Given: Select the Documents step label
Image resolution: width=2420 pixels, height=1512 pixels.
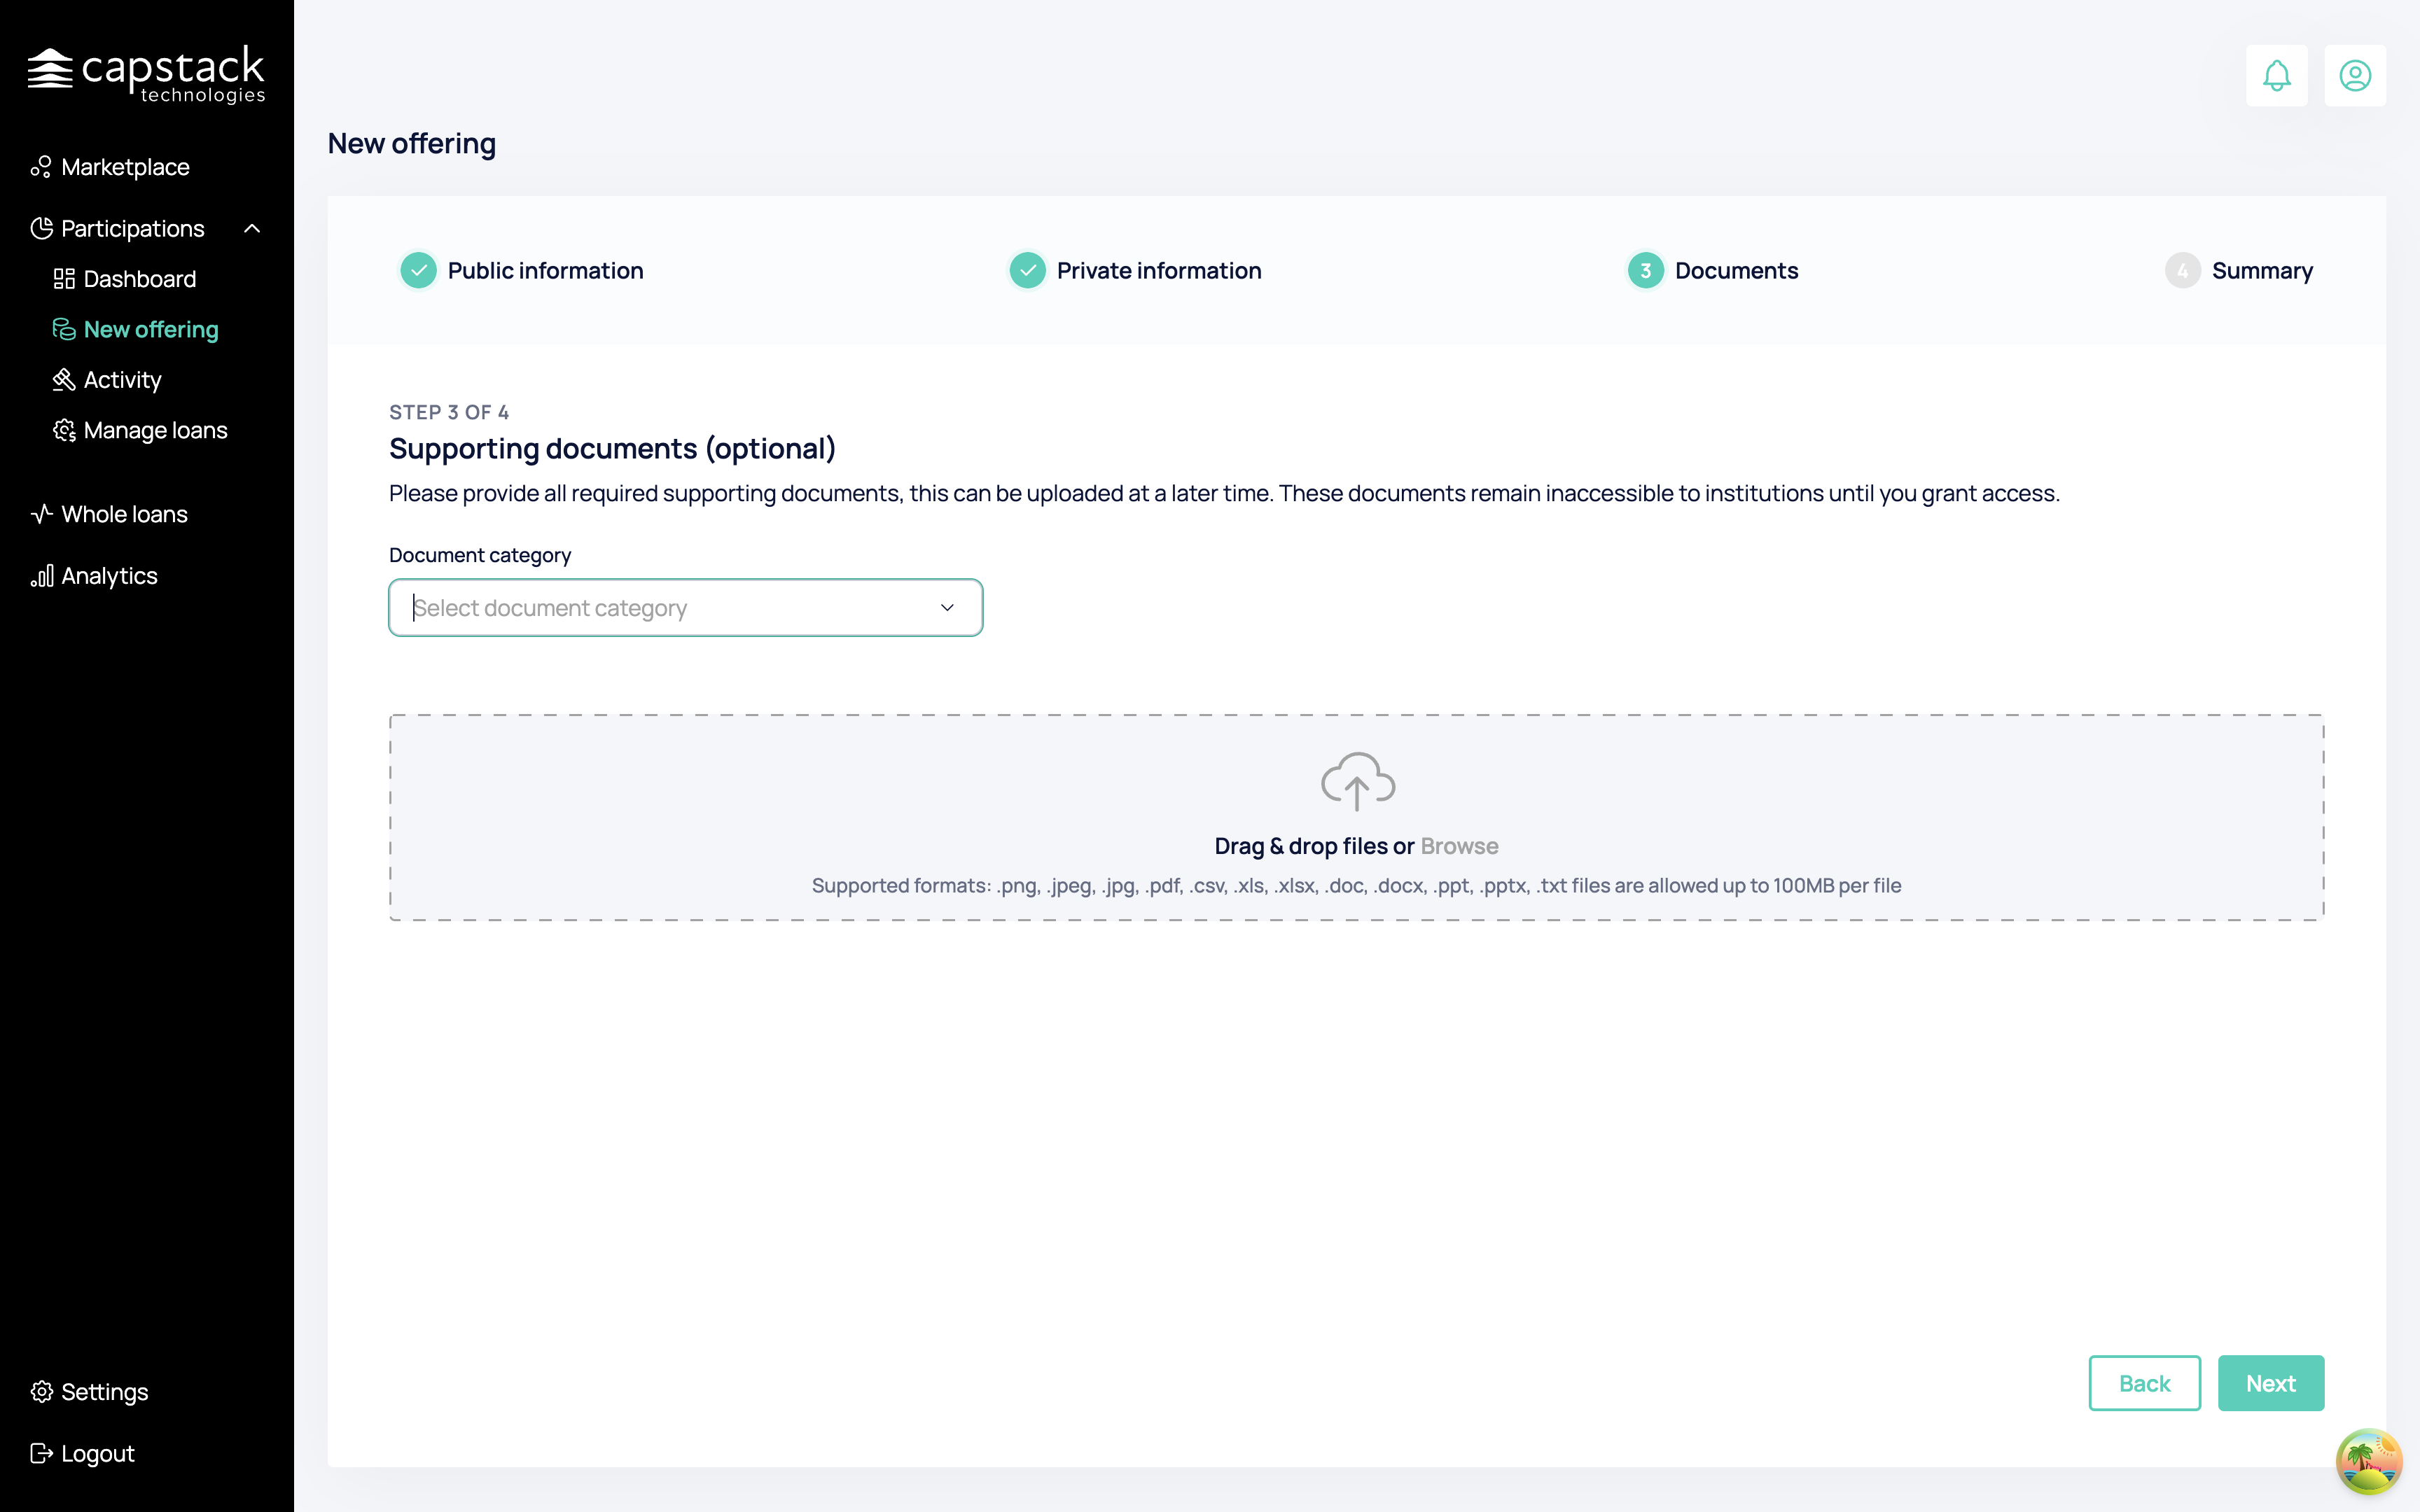Looking at the screenshot, I should click(1736, 270).
